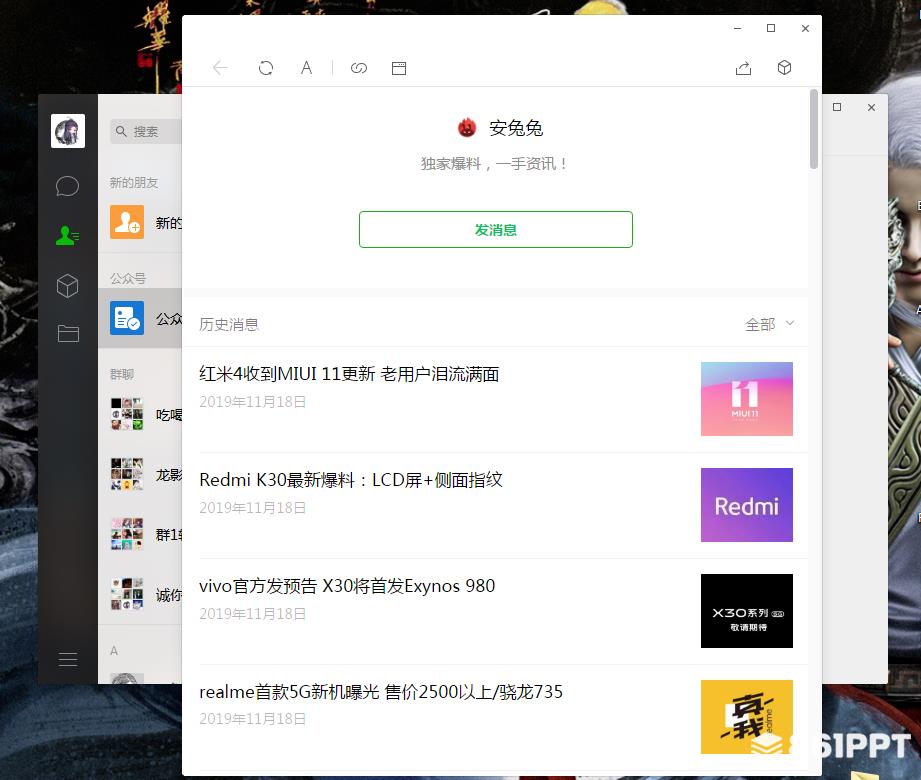
Task: Open font size setting (A icon)
Action: [306, 68]
